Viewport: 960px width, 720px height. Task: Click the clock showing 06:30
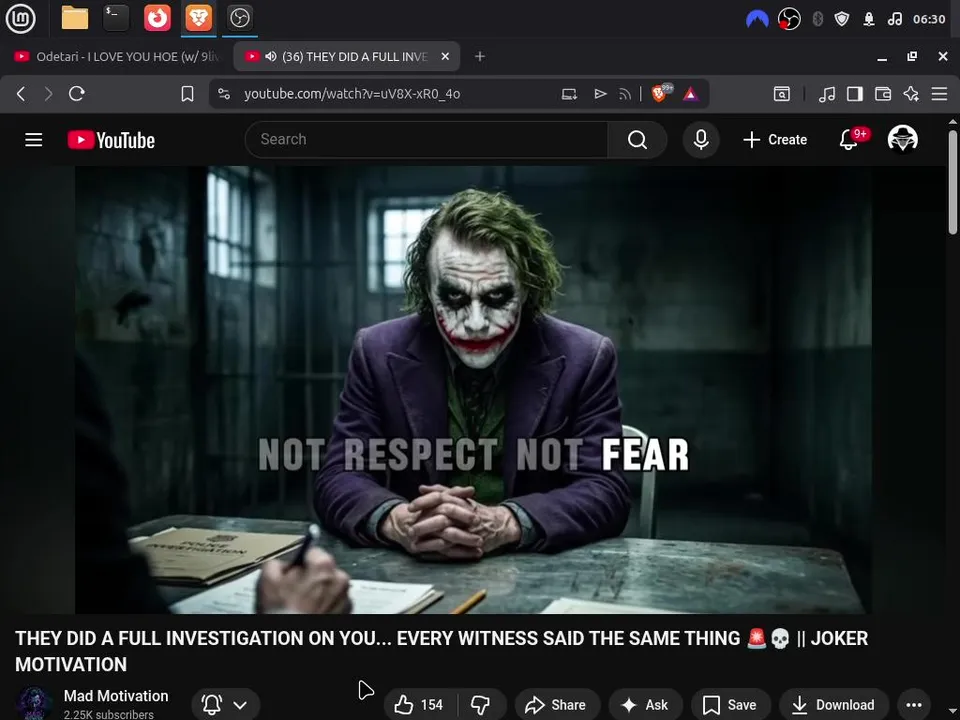[929, 19]
